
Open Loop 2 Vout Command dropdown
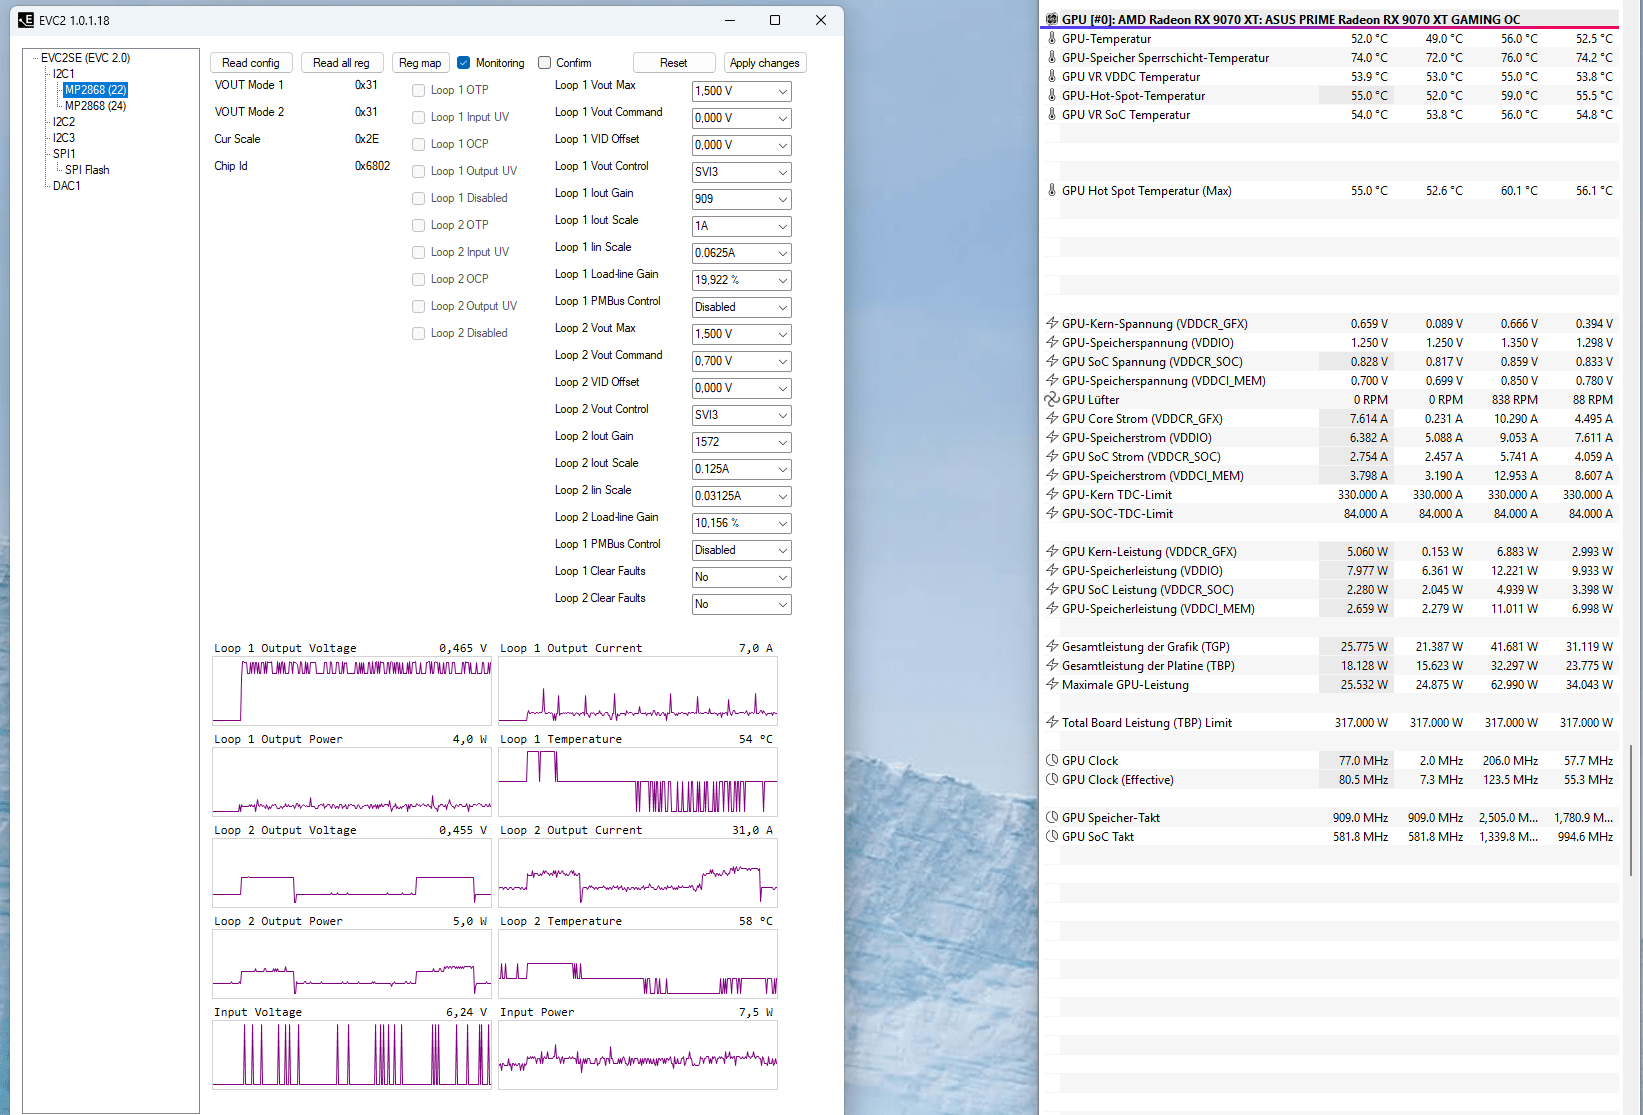742,361
